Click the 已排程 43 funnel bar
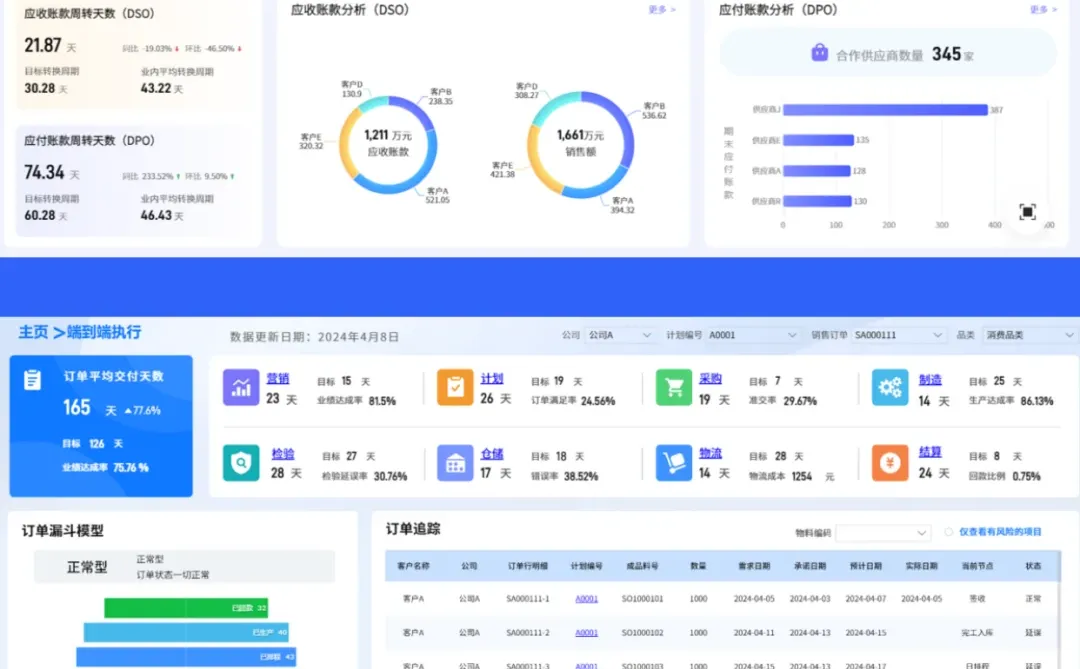 coord(186,657)
